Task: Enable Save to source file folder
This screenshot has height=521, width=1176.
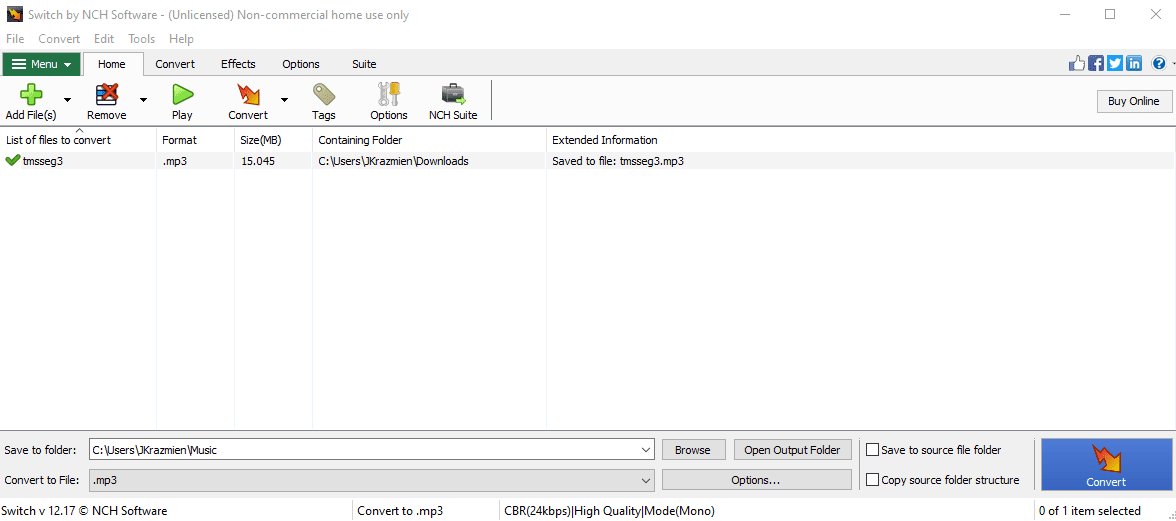Action: [873, 450]
